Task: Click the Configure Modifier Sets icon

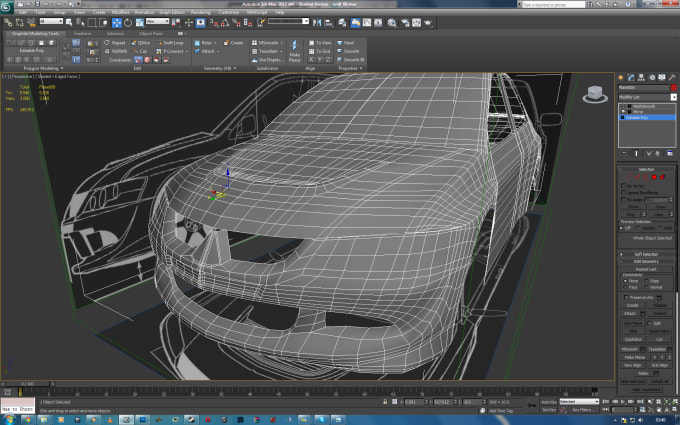Action: pyautogui.click(x=670, y=154)
